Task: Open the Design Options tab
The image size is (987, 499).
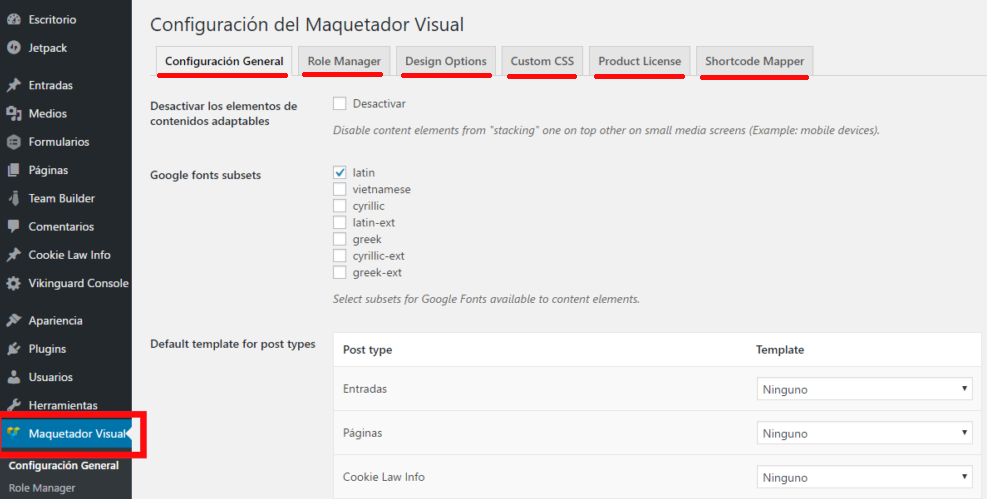Action: 445,61
